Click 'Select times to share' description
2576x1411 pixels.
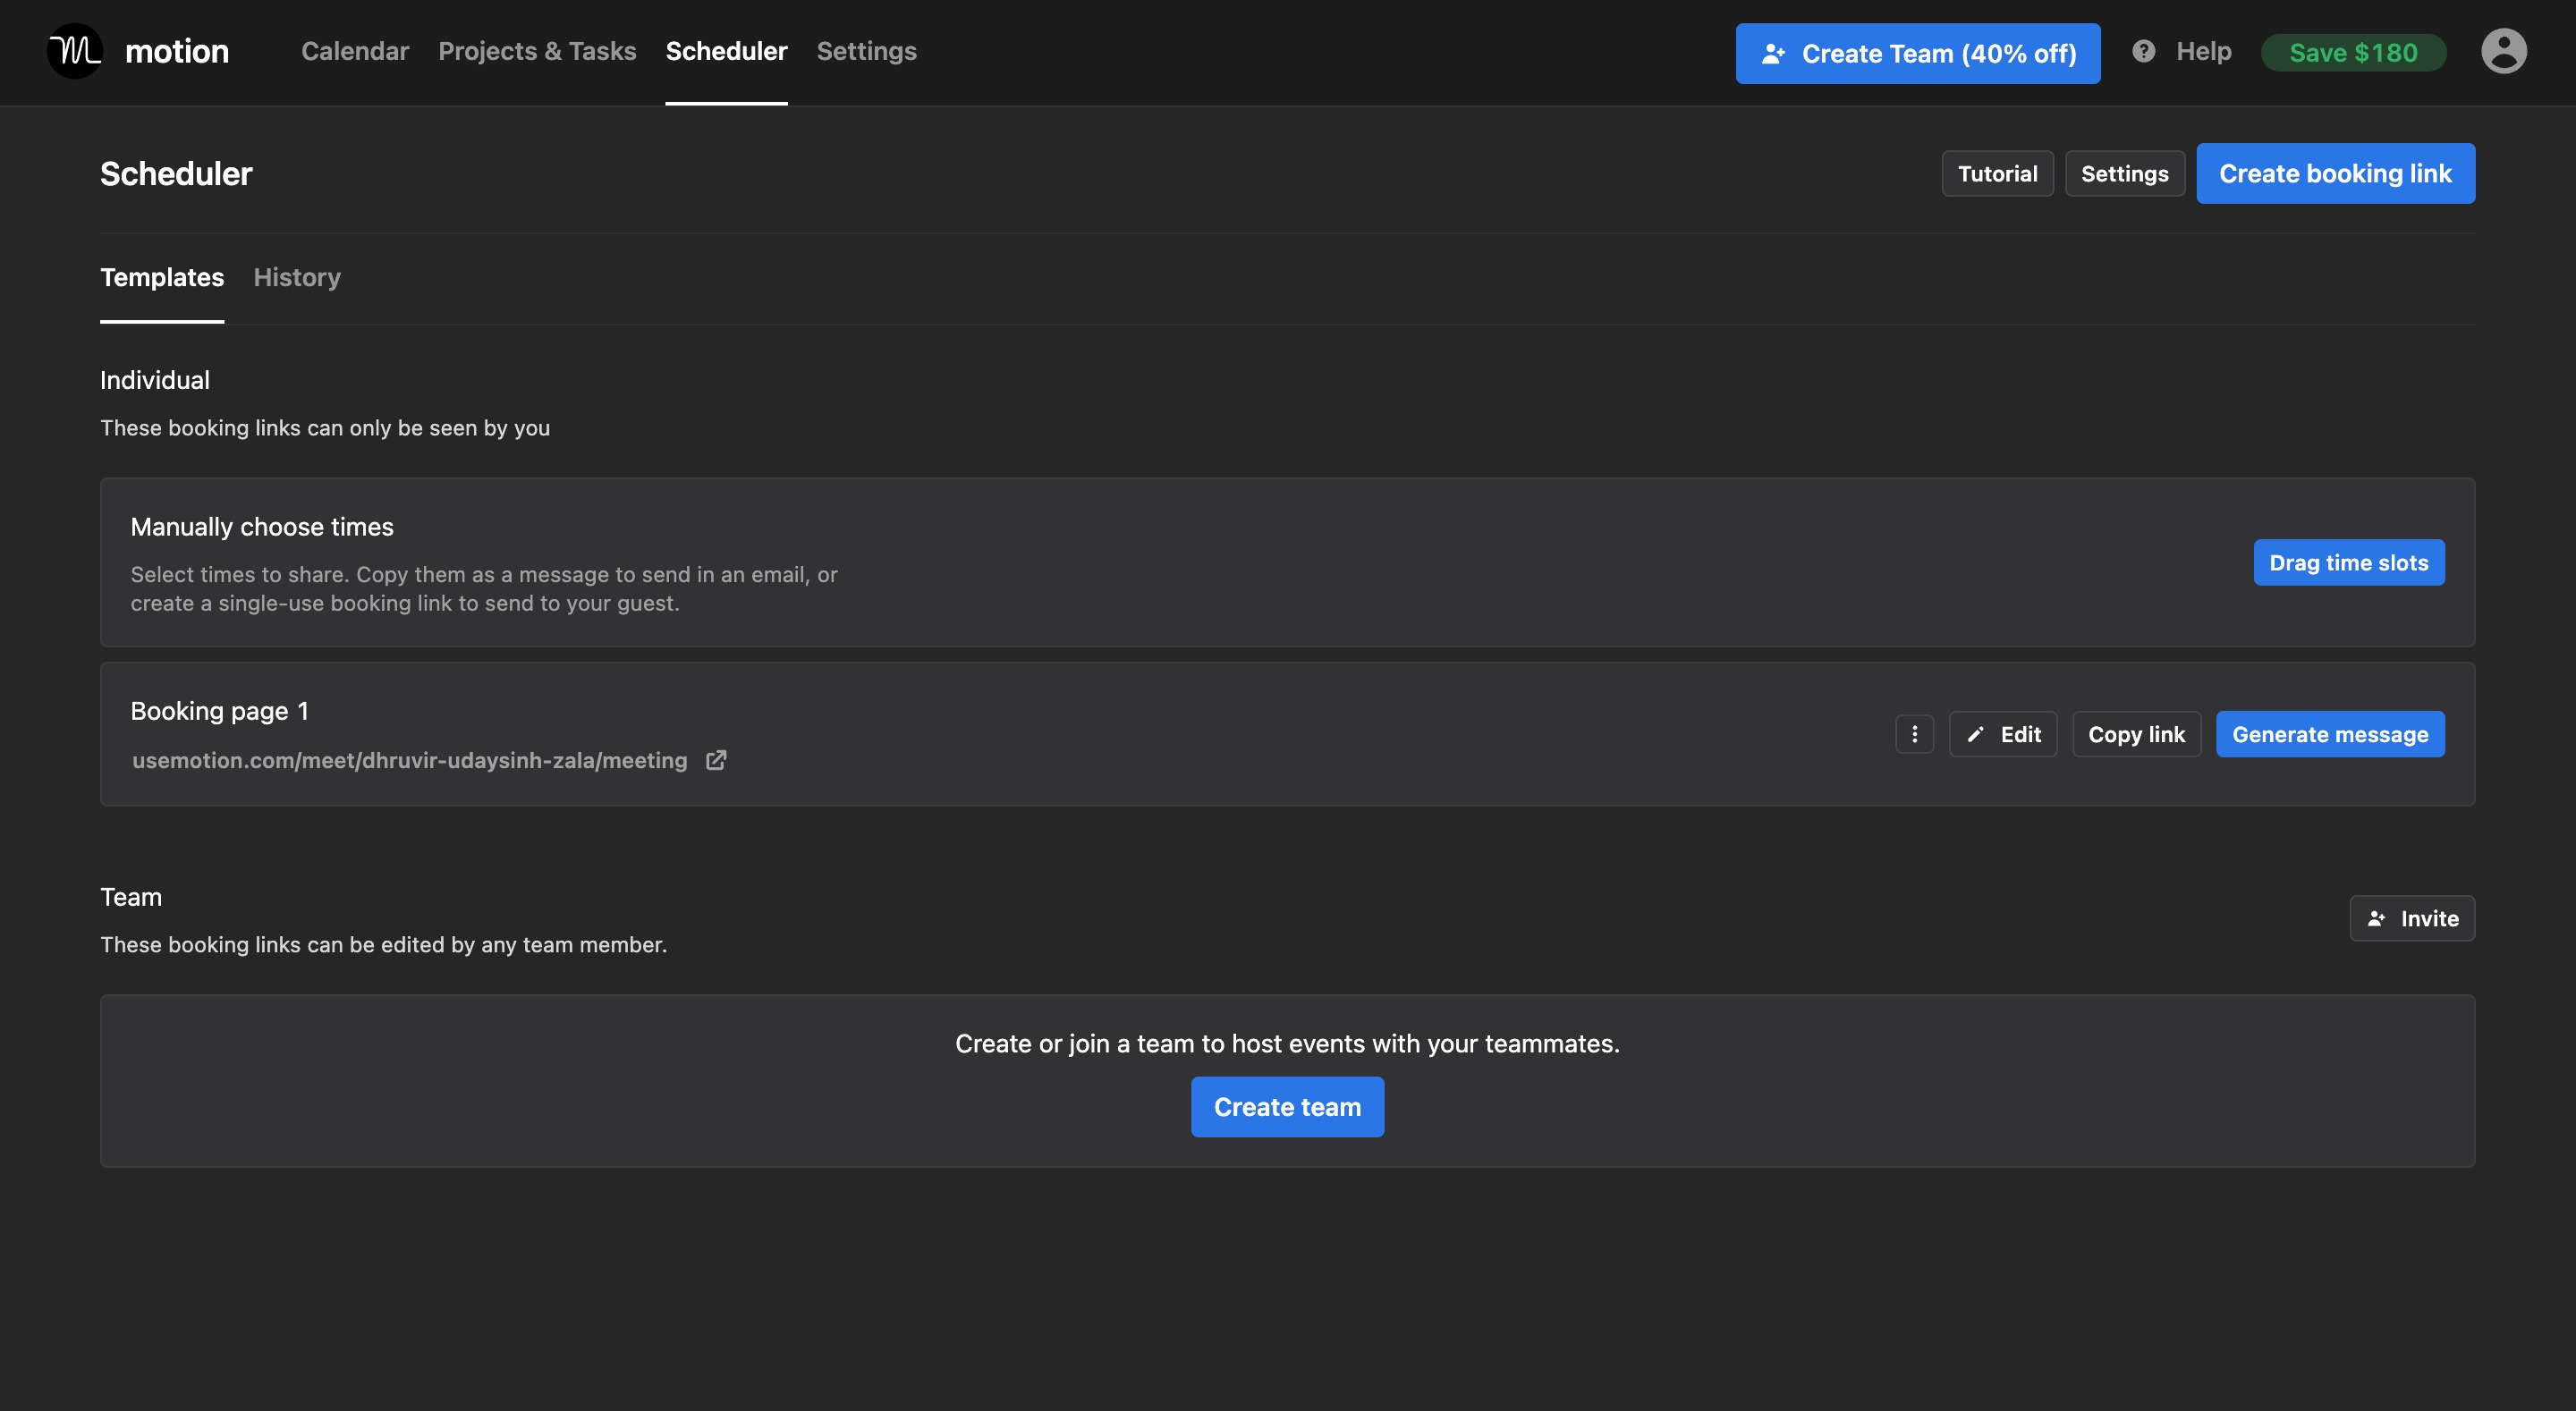484,588
